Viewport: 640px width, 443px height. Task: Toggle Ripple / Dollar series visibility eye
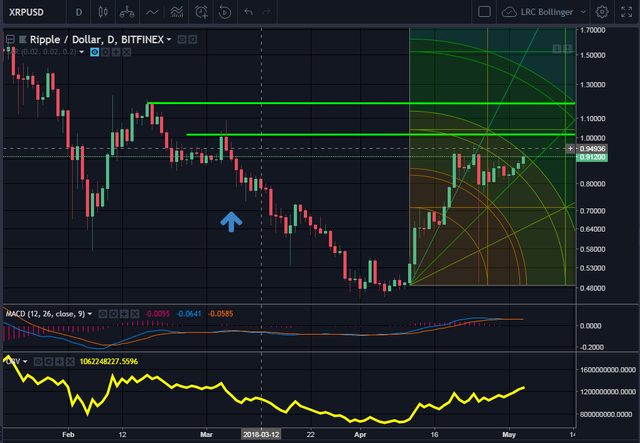182,40
